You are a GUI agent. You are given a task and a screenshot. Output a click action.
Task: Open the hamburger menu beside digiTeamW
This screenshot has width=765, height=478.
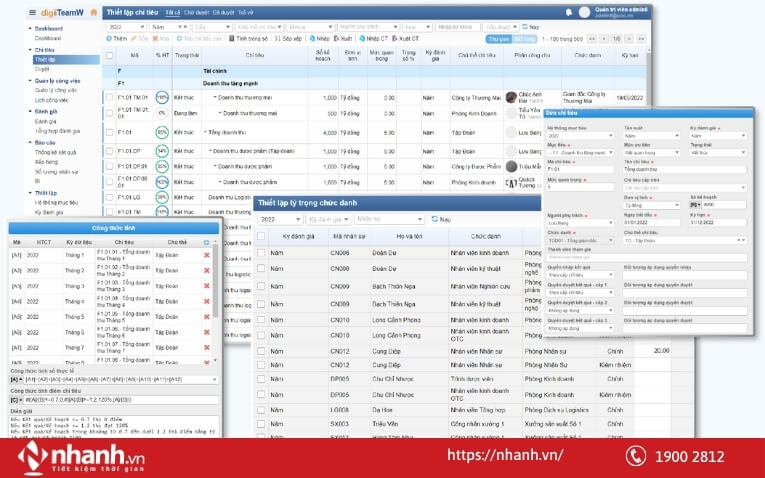[33, 13]
